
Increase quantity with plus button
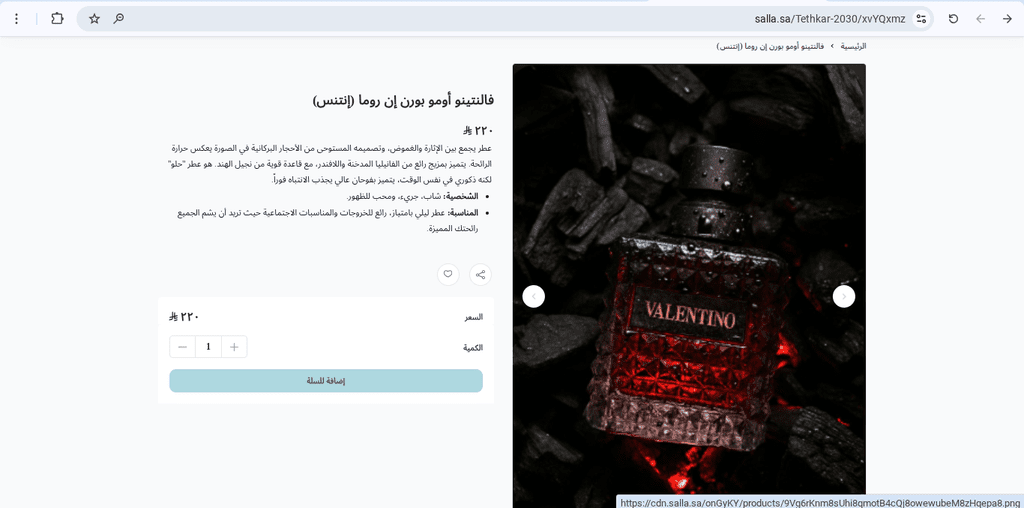click(234, 347)
